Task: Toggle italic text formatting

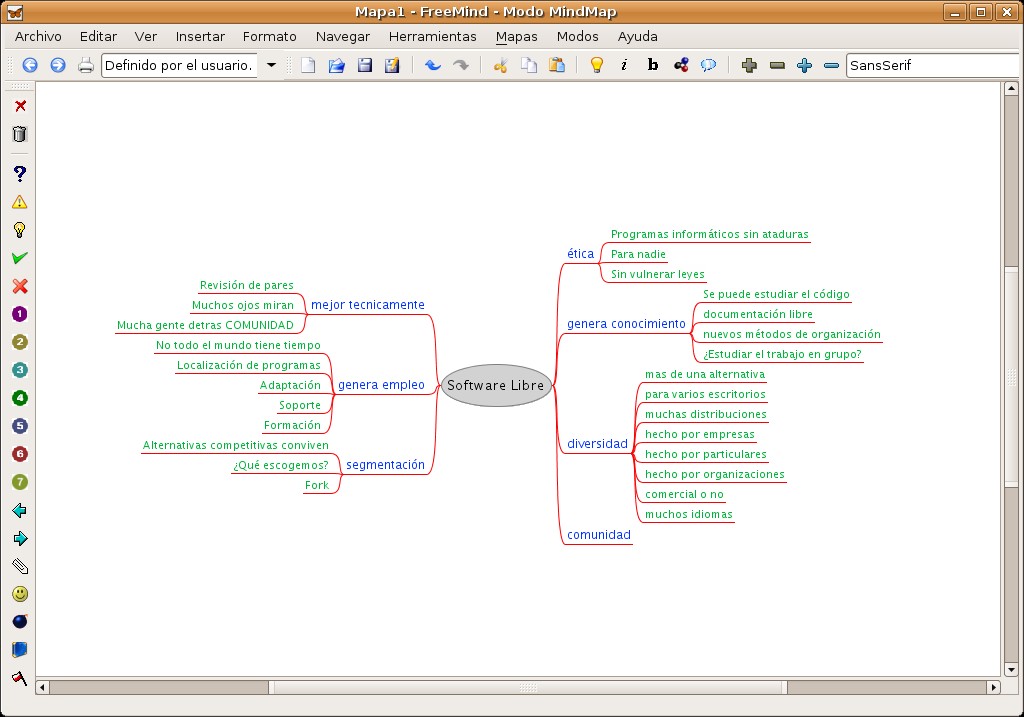Action: 624,65
